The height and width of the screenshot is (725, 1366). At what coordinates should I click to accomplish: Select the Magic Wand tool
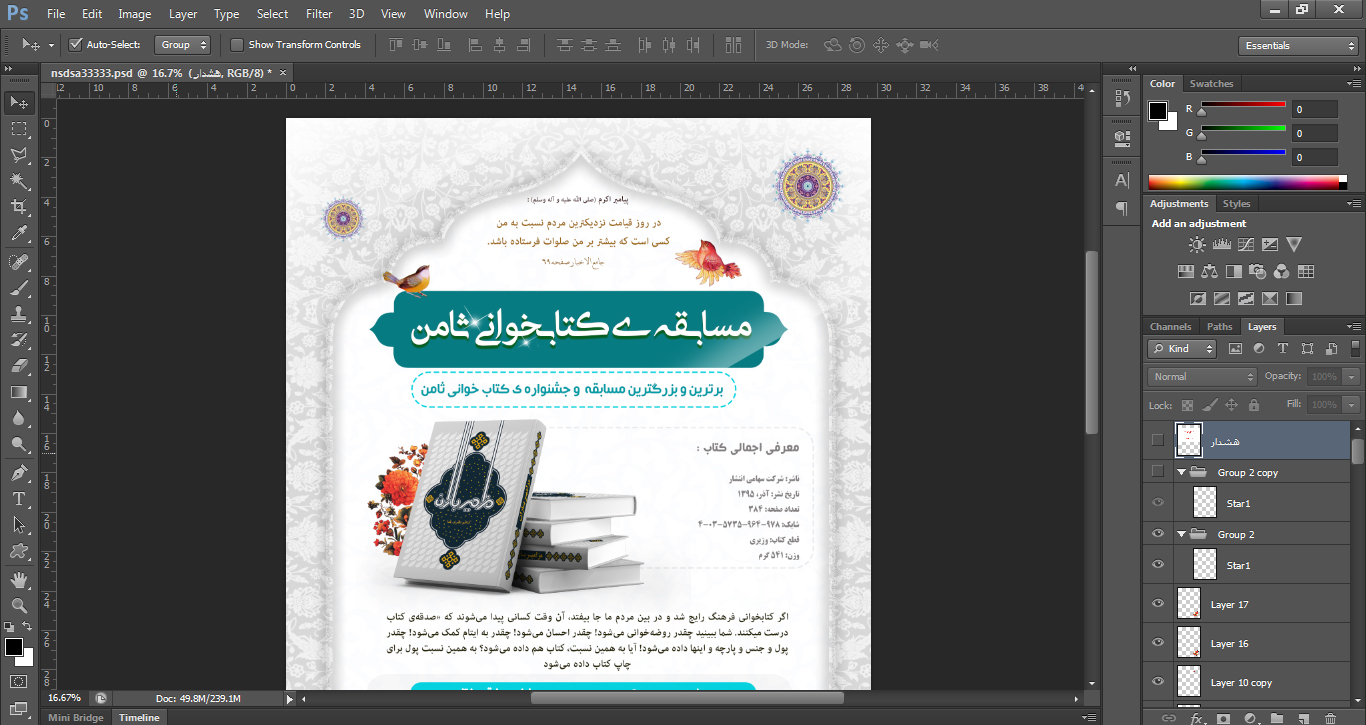[x=19, y=181]
